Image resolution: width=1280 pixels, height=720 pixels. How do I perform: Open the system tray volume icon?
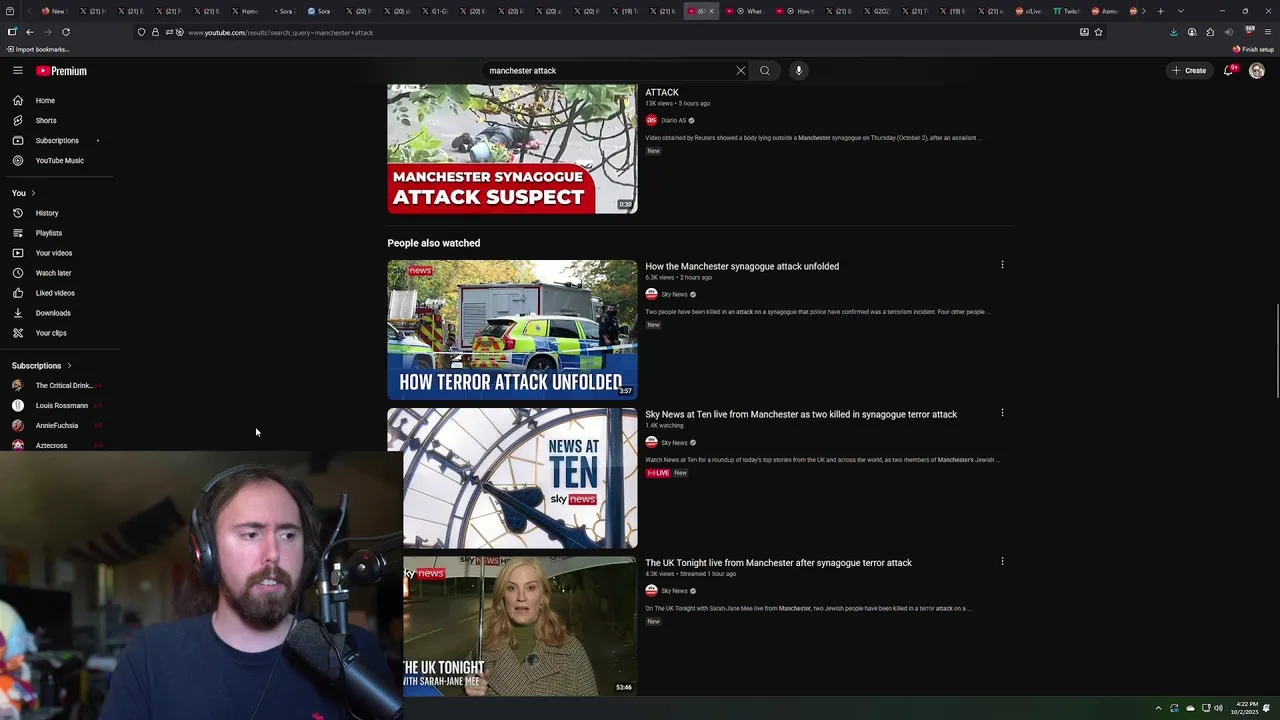point(1218,708)
